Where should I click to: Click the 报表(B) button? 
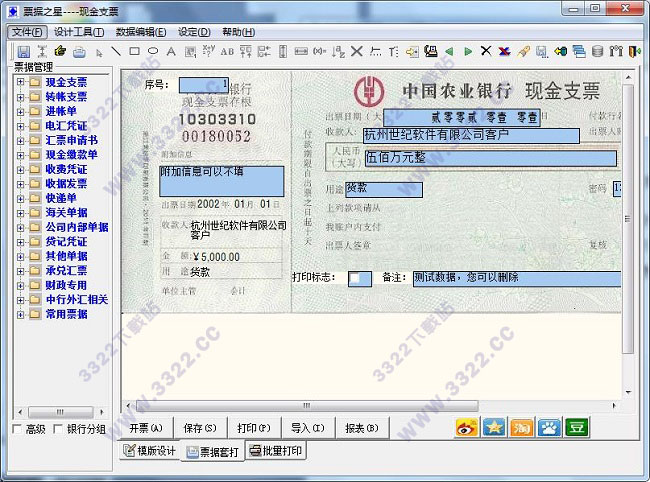click(x=361, y=428)
